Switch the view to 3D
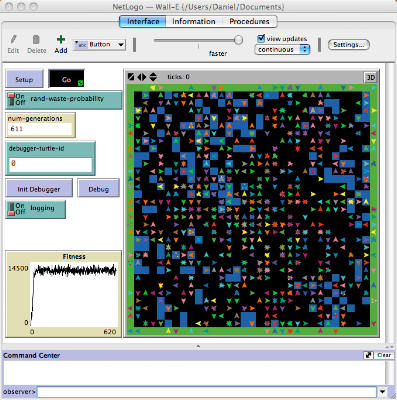Image resolution: width=397 pixels, height=400 pixels. [370, 77]
